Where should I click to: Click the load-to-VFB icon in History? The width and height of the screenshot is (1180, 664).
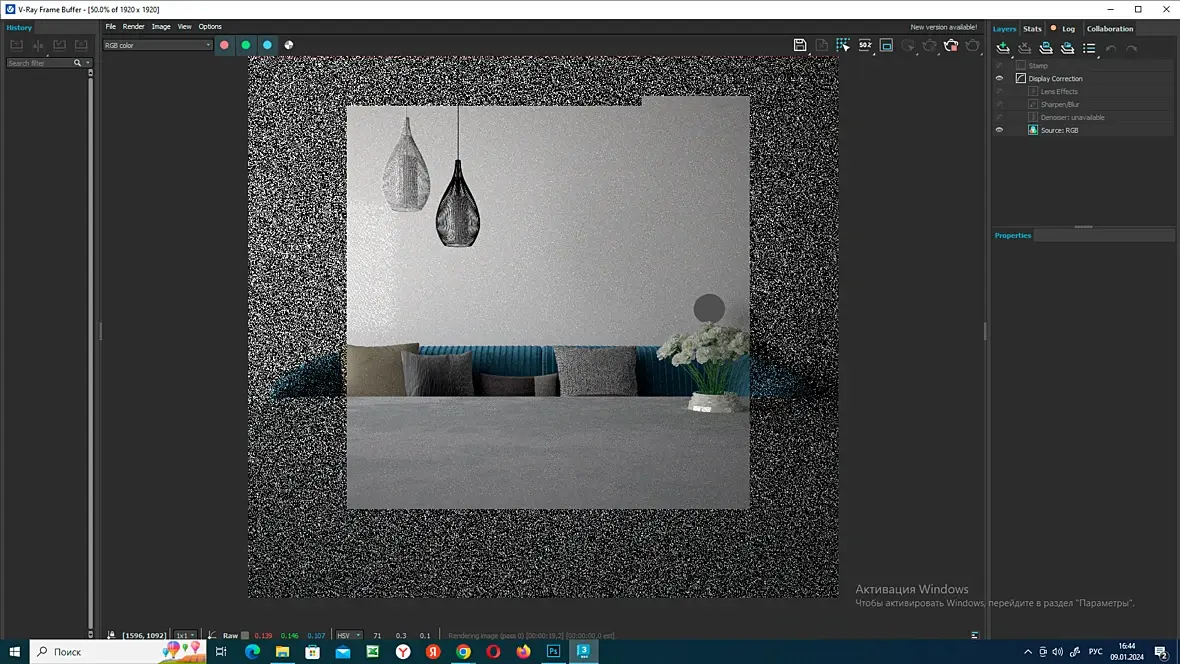[59, 45]
